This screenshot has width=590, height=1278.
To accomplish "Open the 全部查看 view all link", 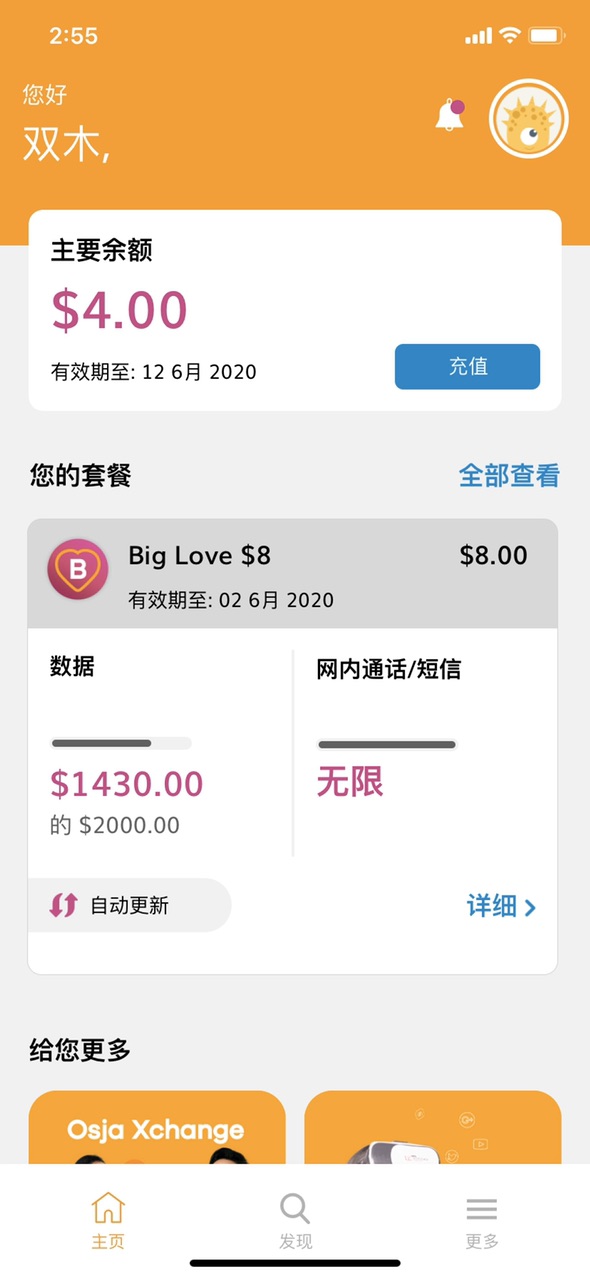I will coord(509,476).
